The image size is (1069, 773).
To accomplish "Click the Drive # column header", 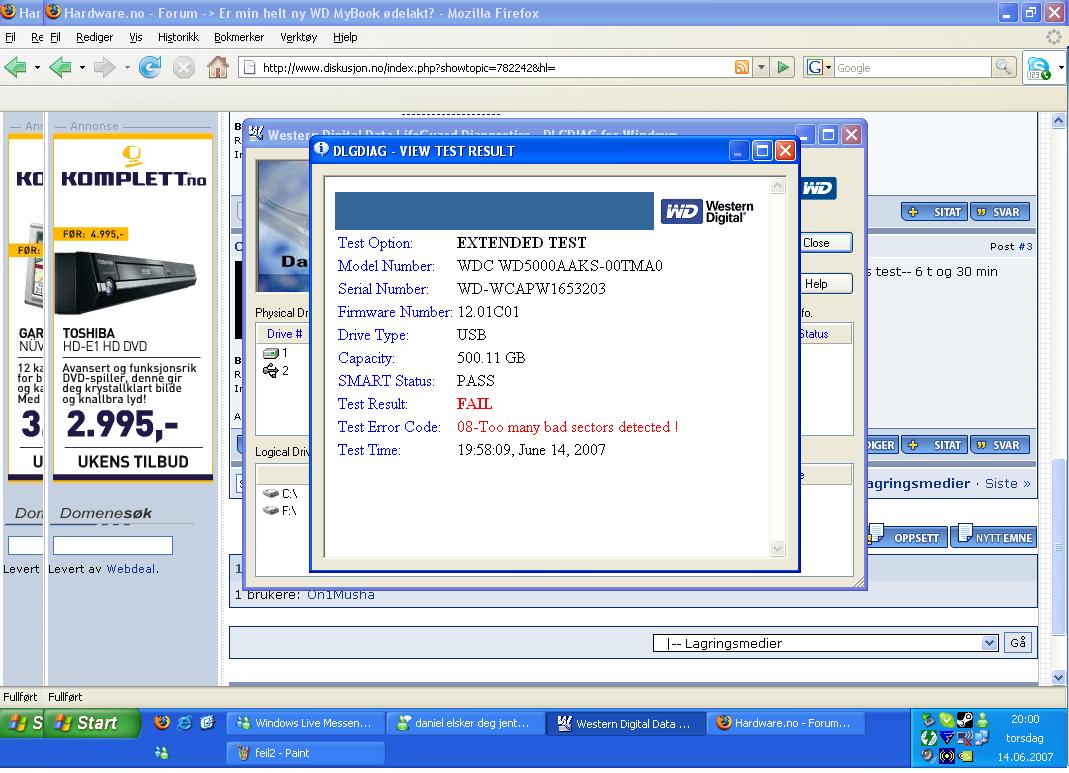I will pos(284,333).
